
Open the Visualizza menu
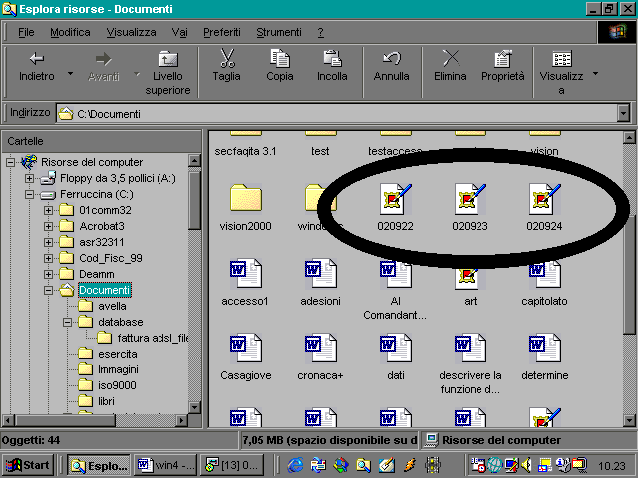(x=131, y=32)
